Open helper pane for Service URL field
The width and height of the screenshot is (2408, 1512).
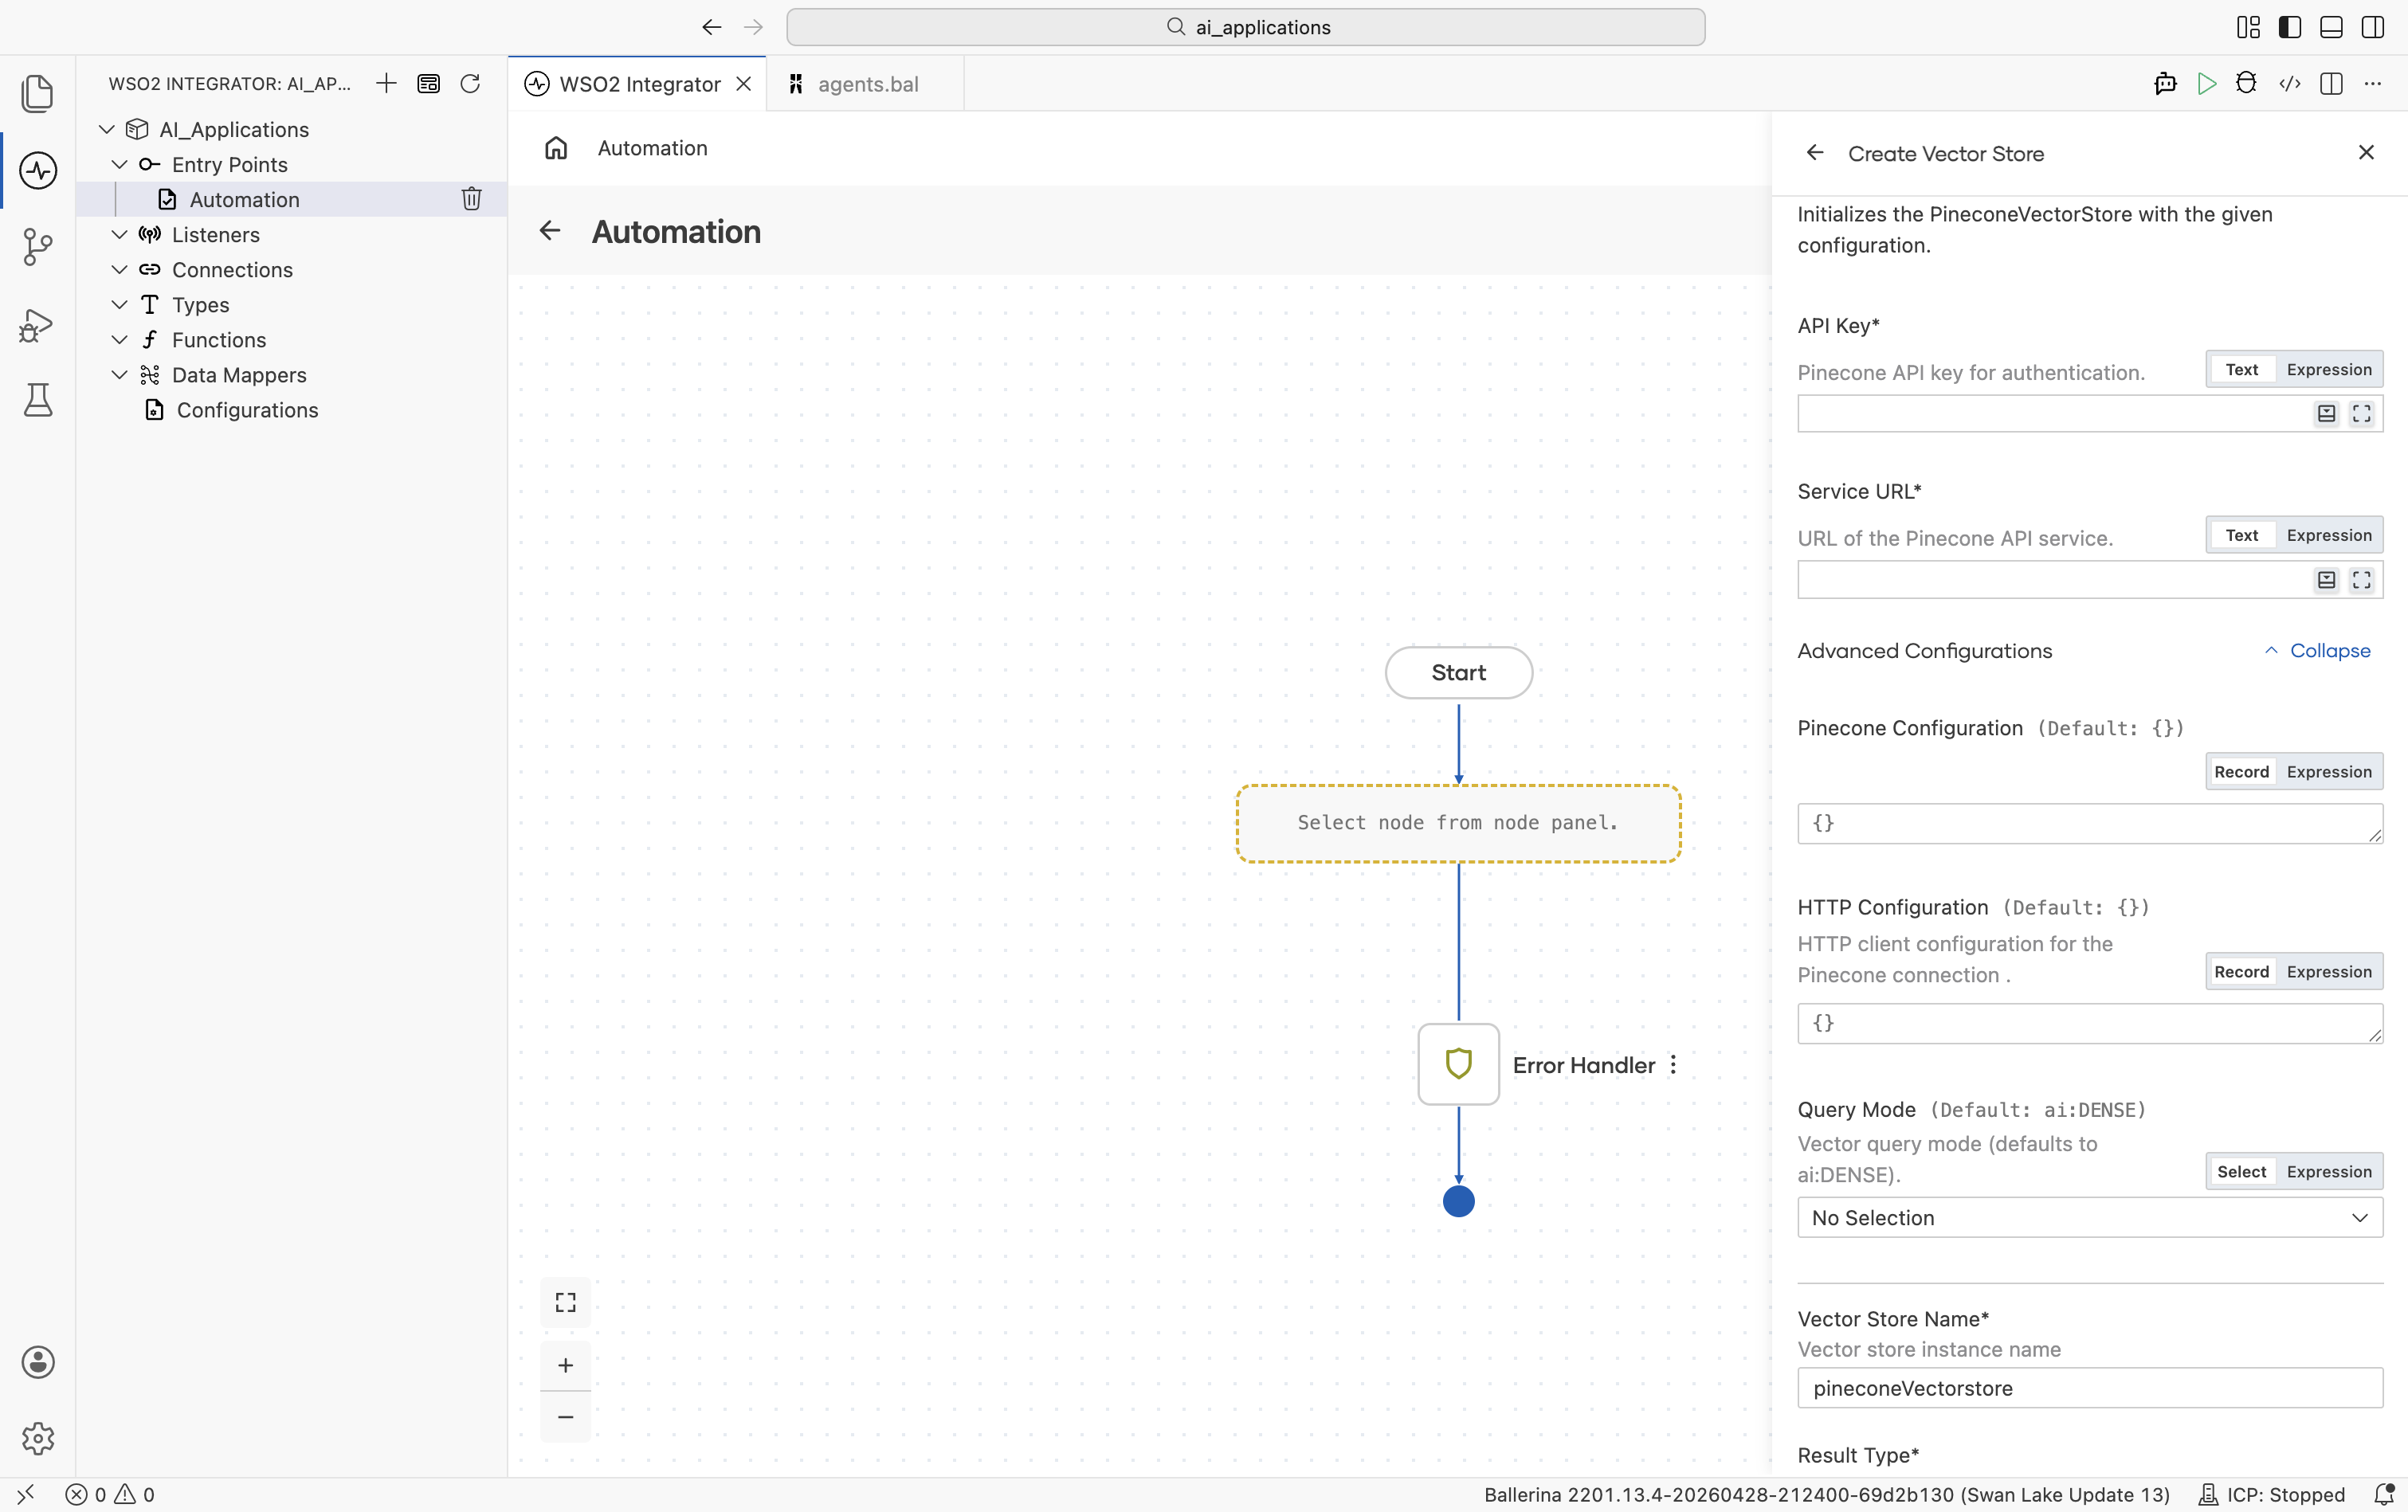[2327, 580]
